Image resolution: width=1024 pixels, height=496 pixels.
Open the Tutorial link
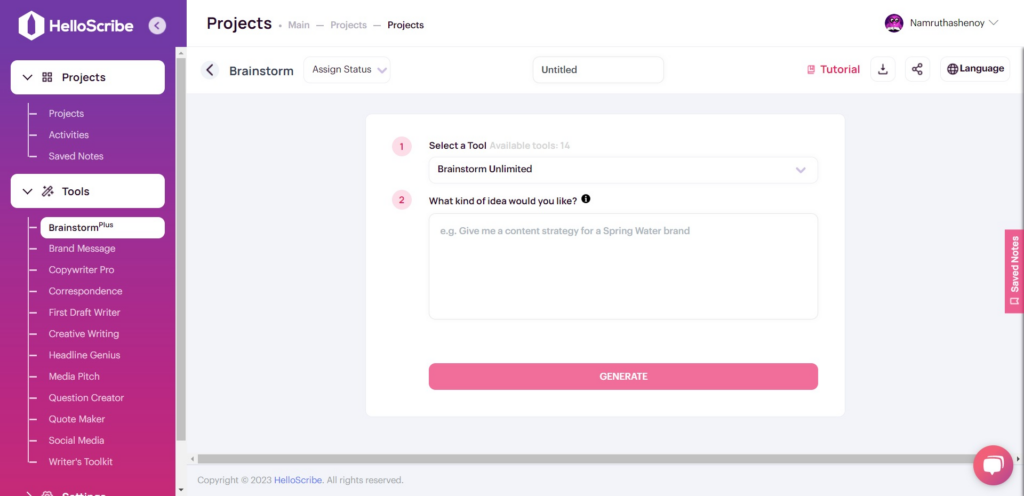[x=833, y=70]
